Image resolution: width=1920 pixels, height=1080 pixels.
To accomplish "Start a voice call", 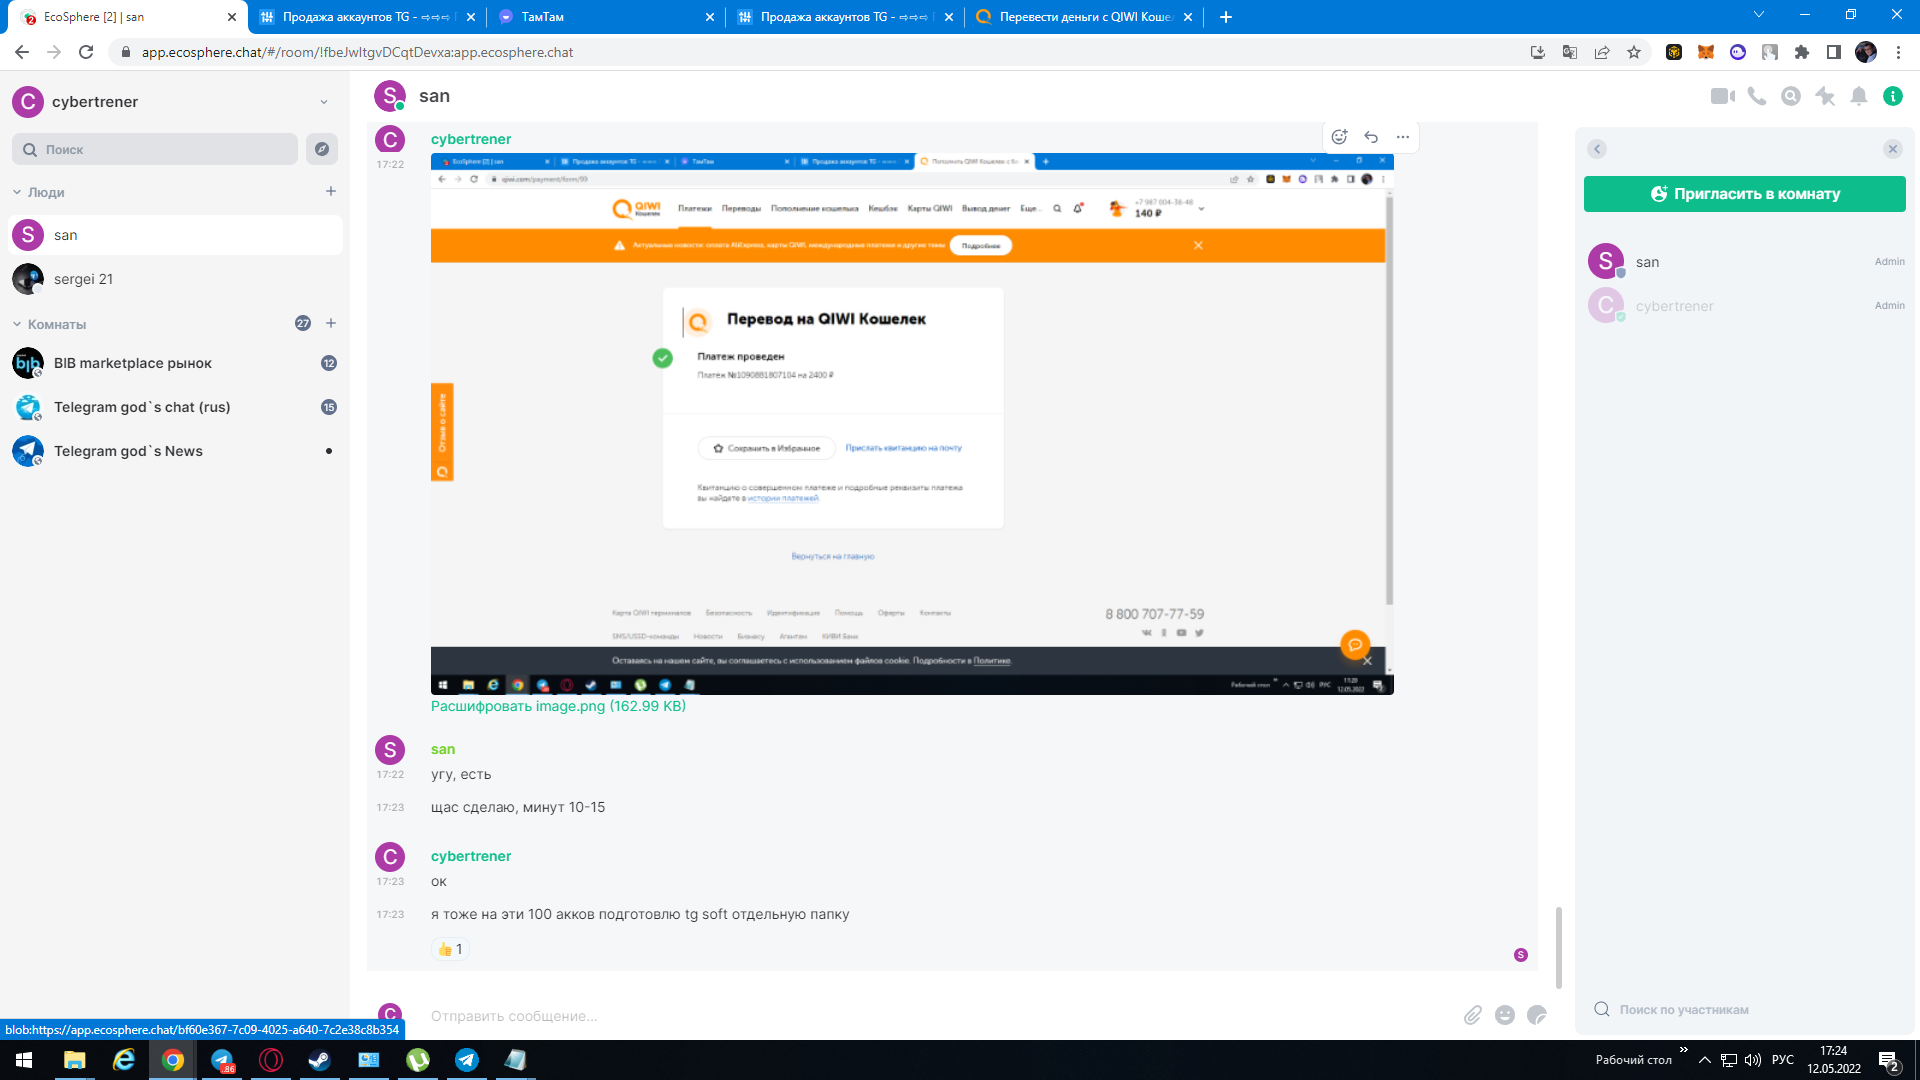I will coord(1756,96).
